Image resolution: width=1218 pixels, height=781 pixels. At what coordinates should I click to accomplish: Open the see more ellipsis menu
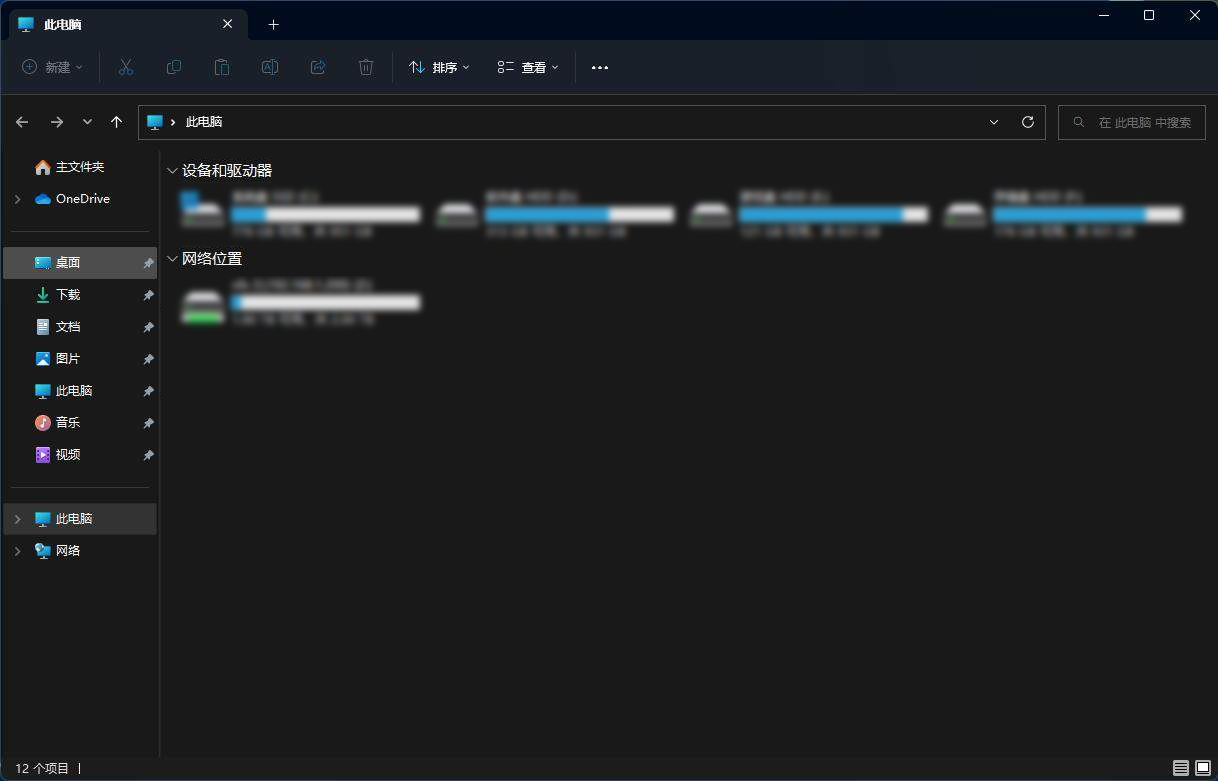tap(600, 67)
